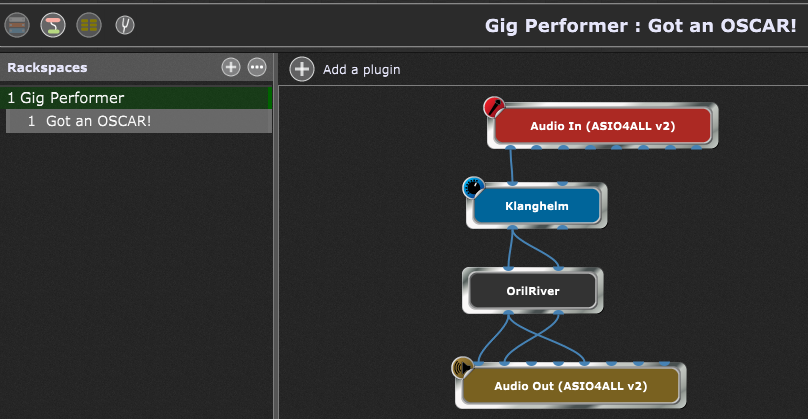Select the OrilRiver plugin block
Screen dimensions: 808x419
(533, 291)
